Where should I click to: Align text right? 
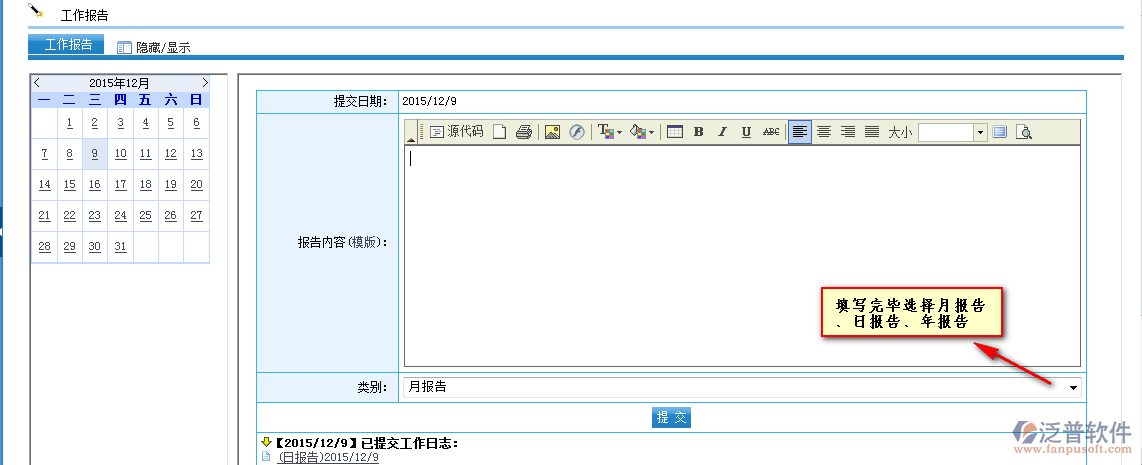click(848, 132)
